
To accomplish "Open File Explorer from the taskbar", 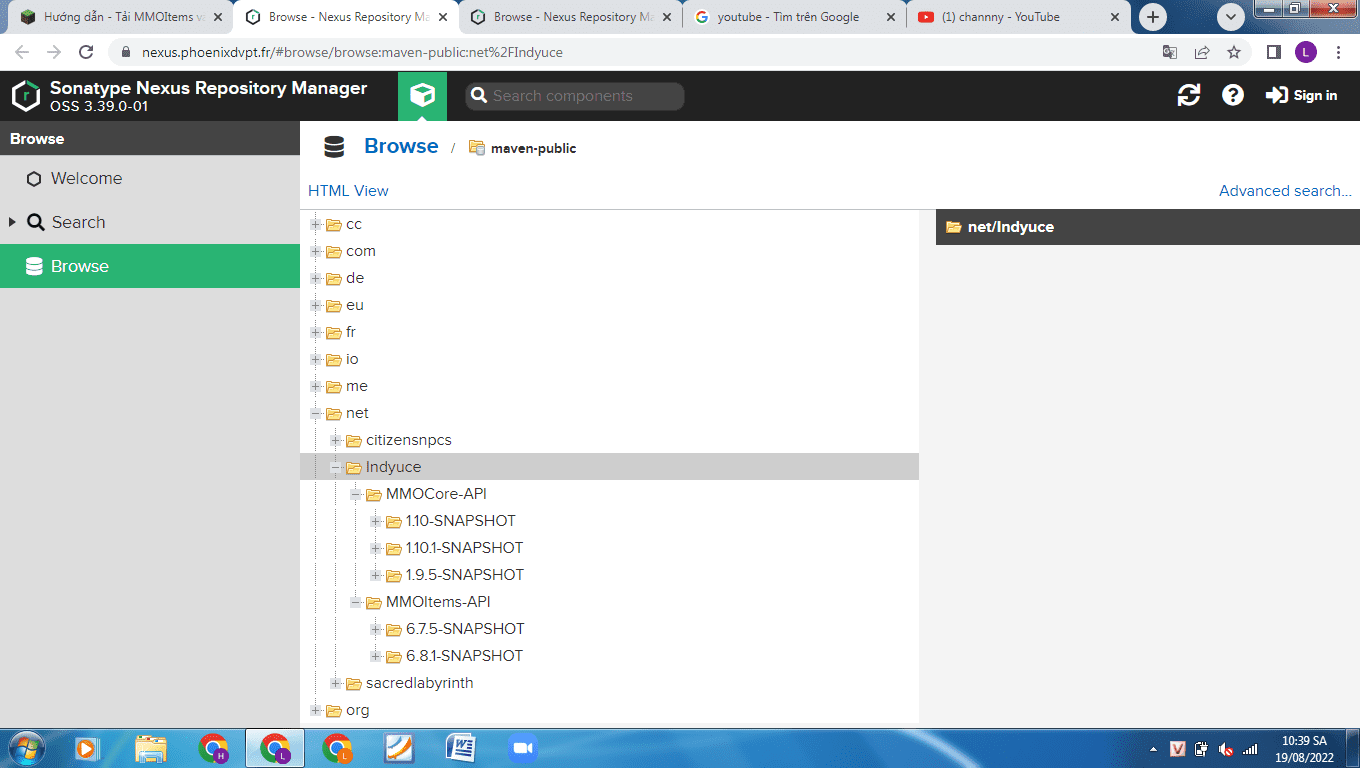I will pyautogui.click(x=151, y=748).
